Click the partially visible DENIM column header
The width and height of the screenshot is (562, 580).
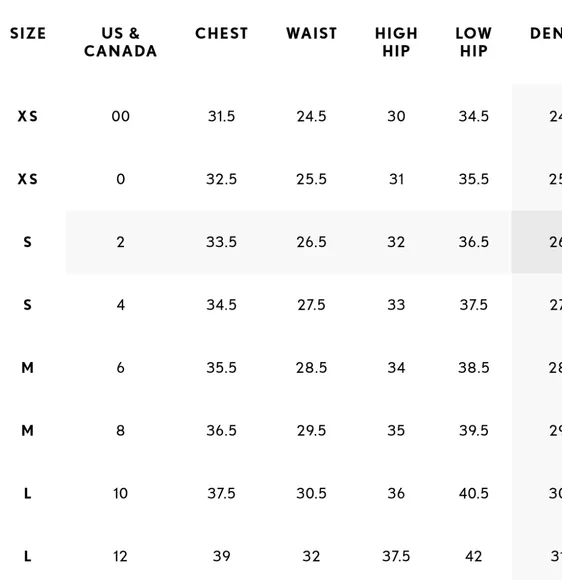(546, 33)
